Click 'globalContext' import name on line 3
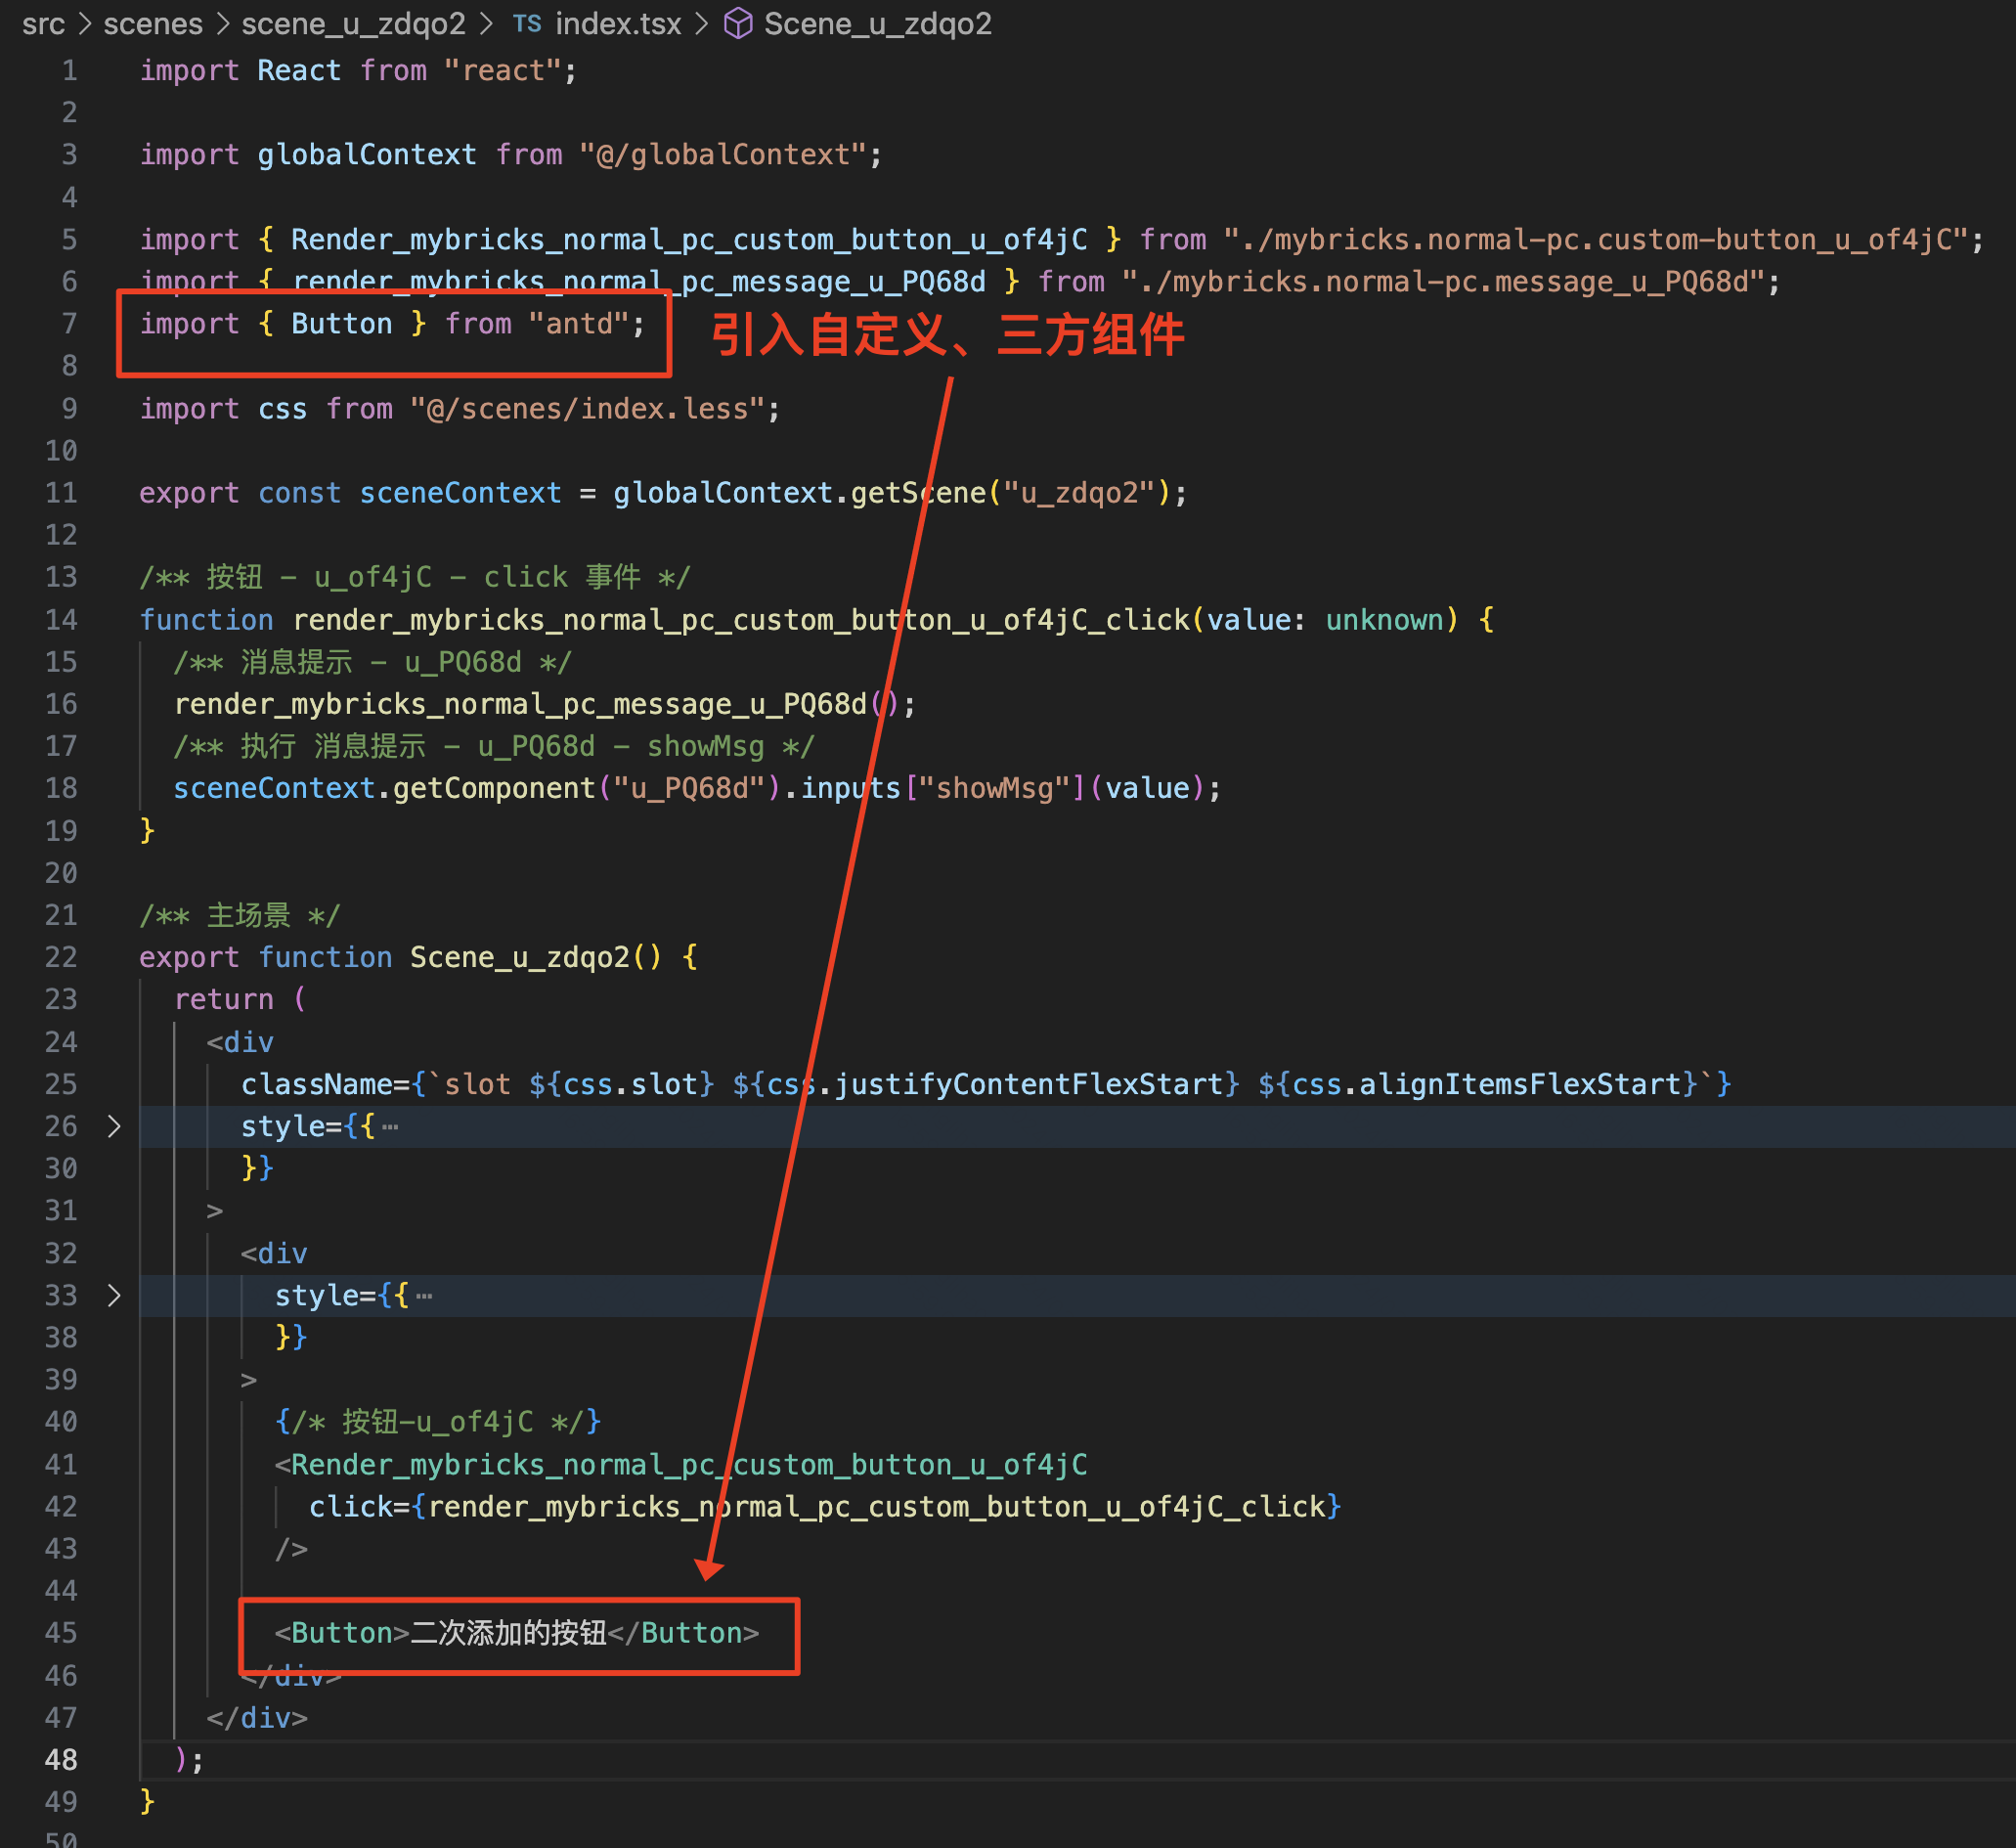The width and height of the screenshot is (2016, 1848). click(x=367, y=155)
